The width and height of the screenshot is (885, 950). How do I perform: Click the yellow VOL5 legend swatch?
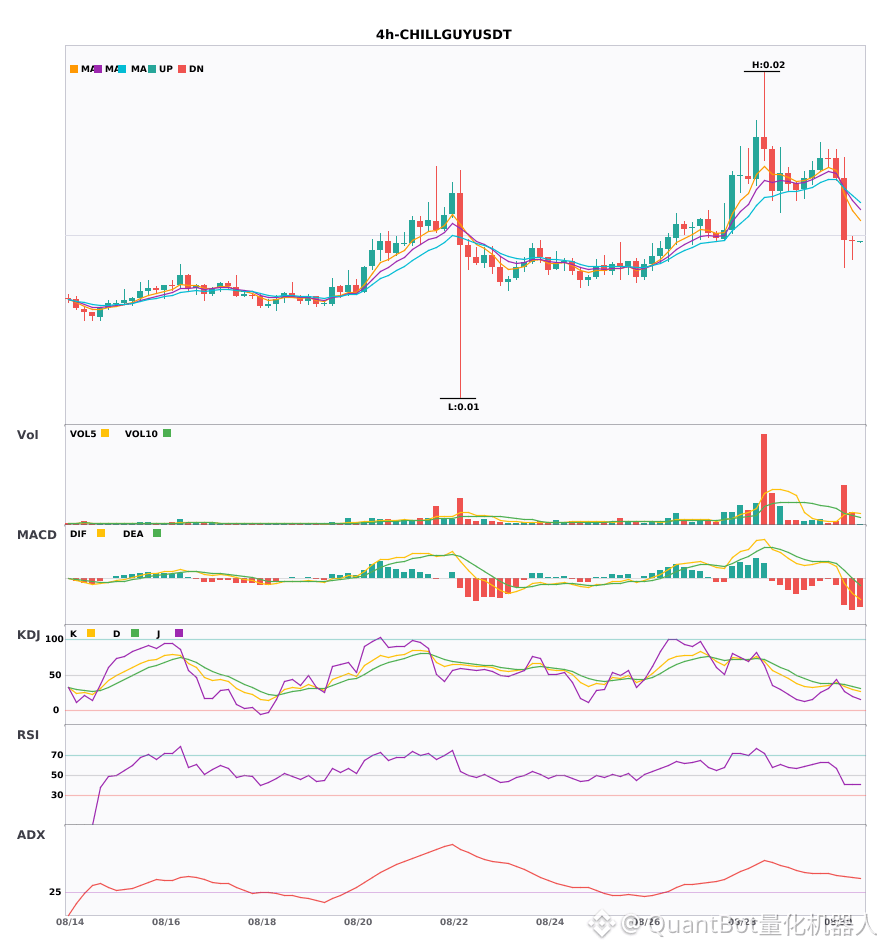pyautogui.click(x=105, y=433)
